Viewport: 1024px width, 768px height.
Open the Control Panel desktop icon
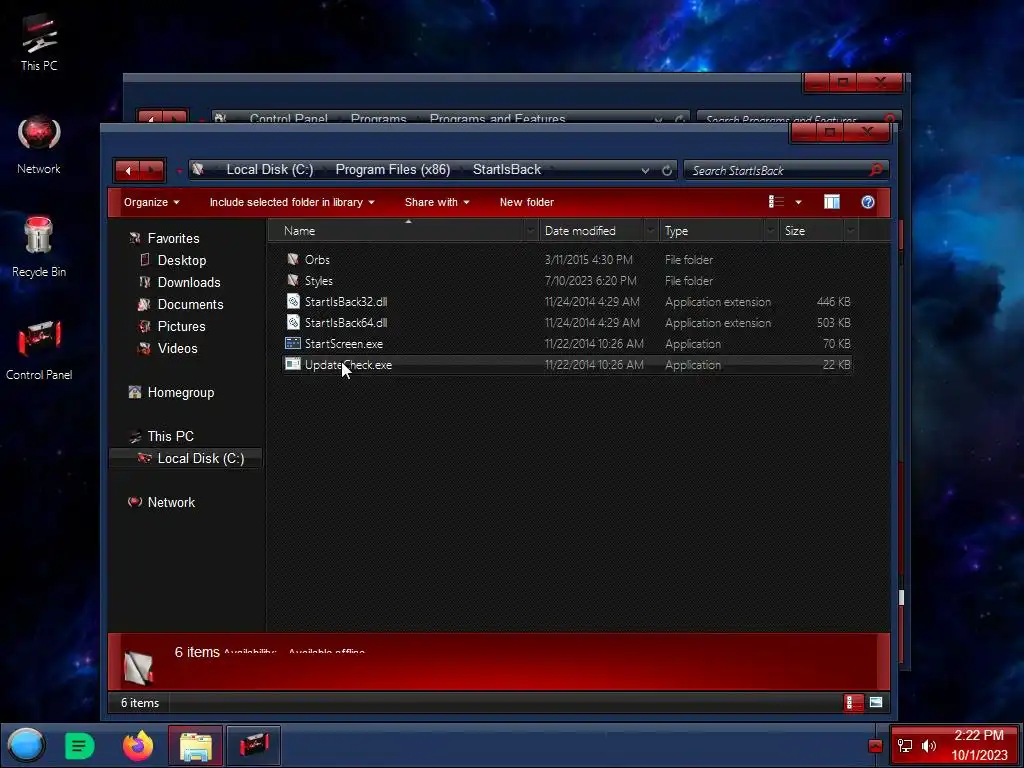(39, 350)
